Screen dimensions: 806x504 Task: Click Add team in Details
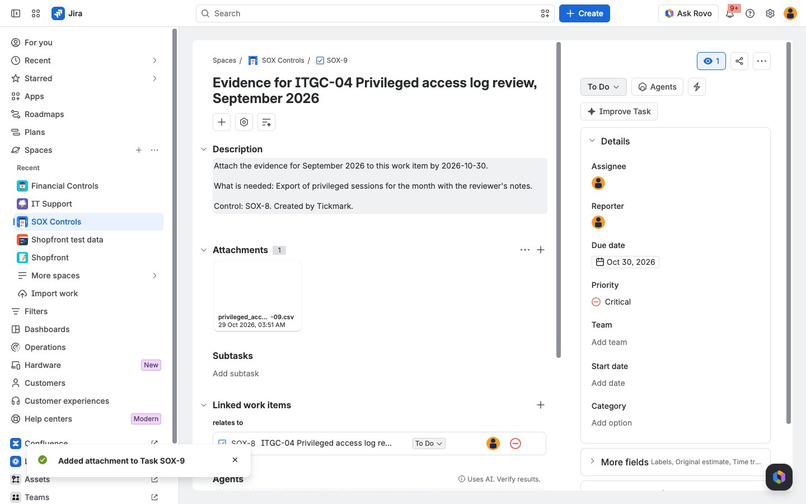point(609,343)
